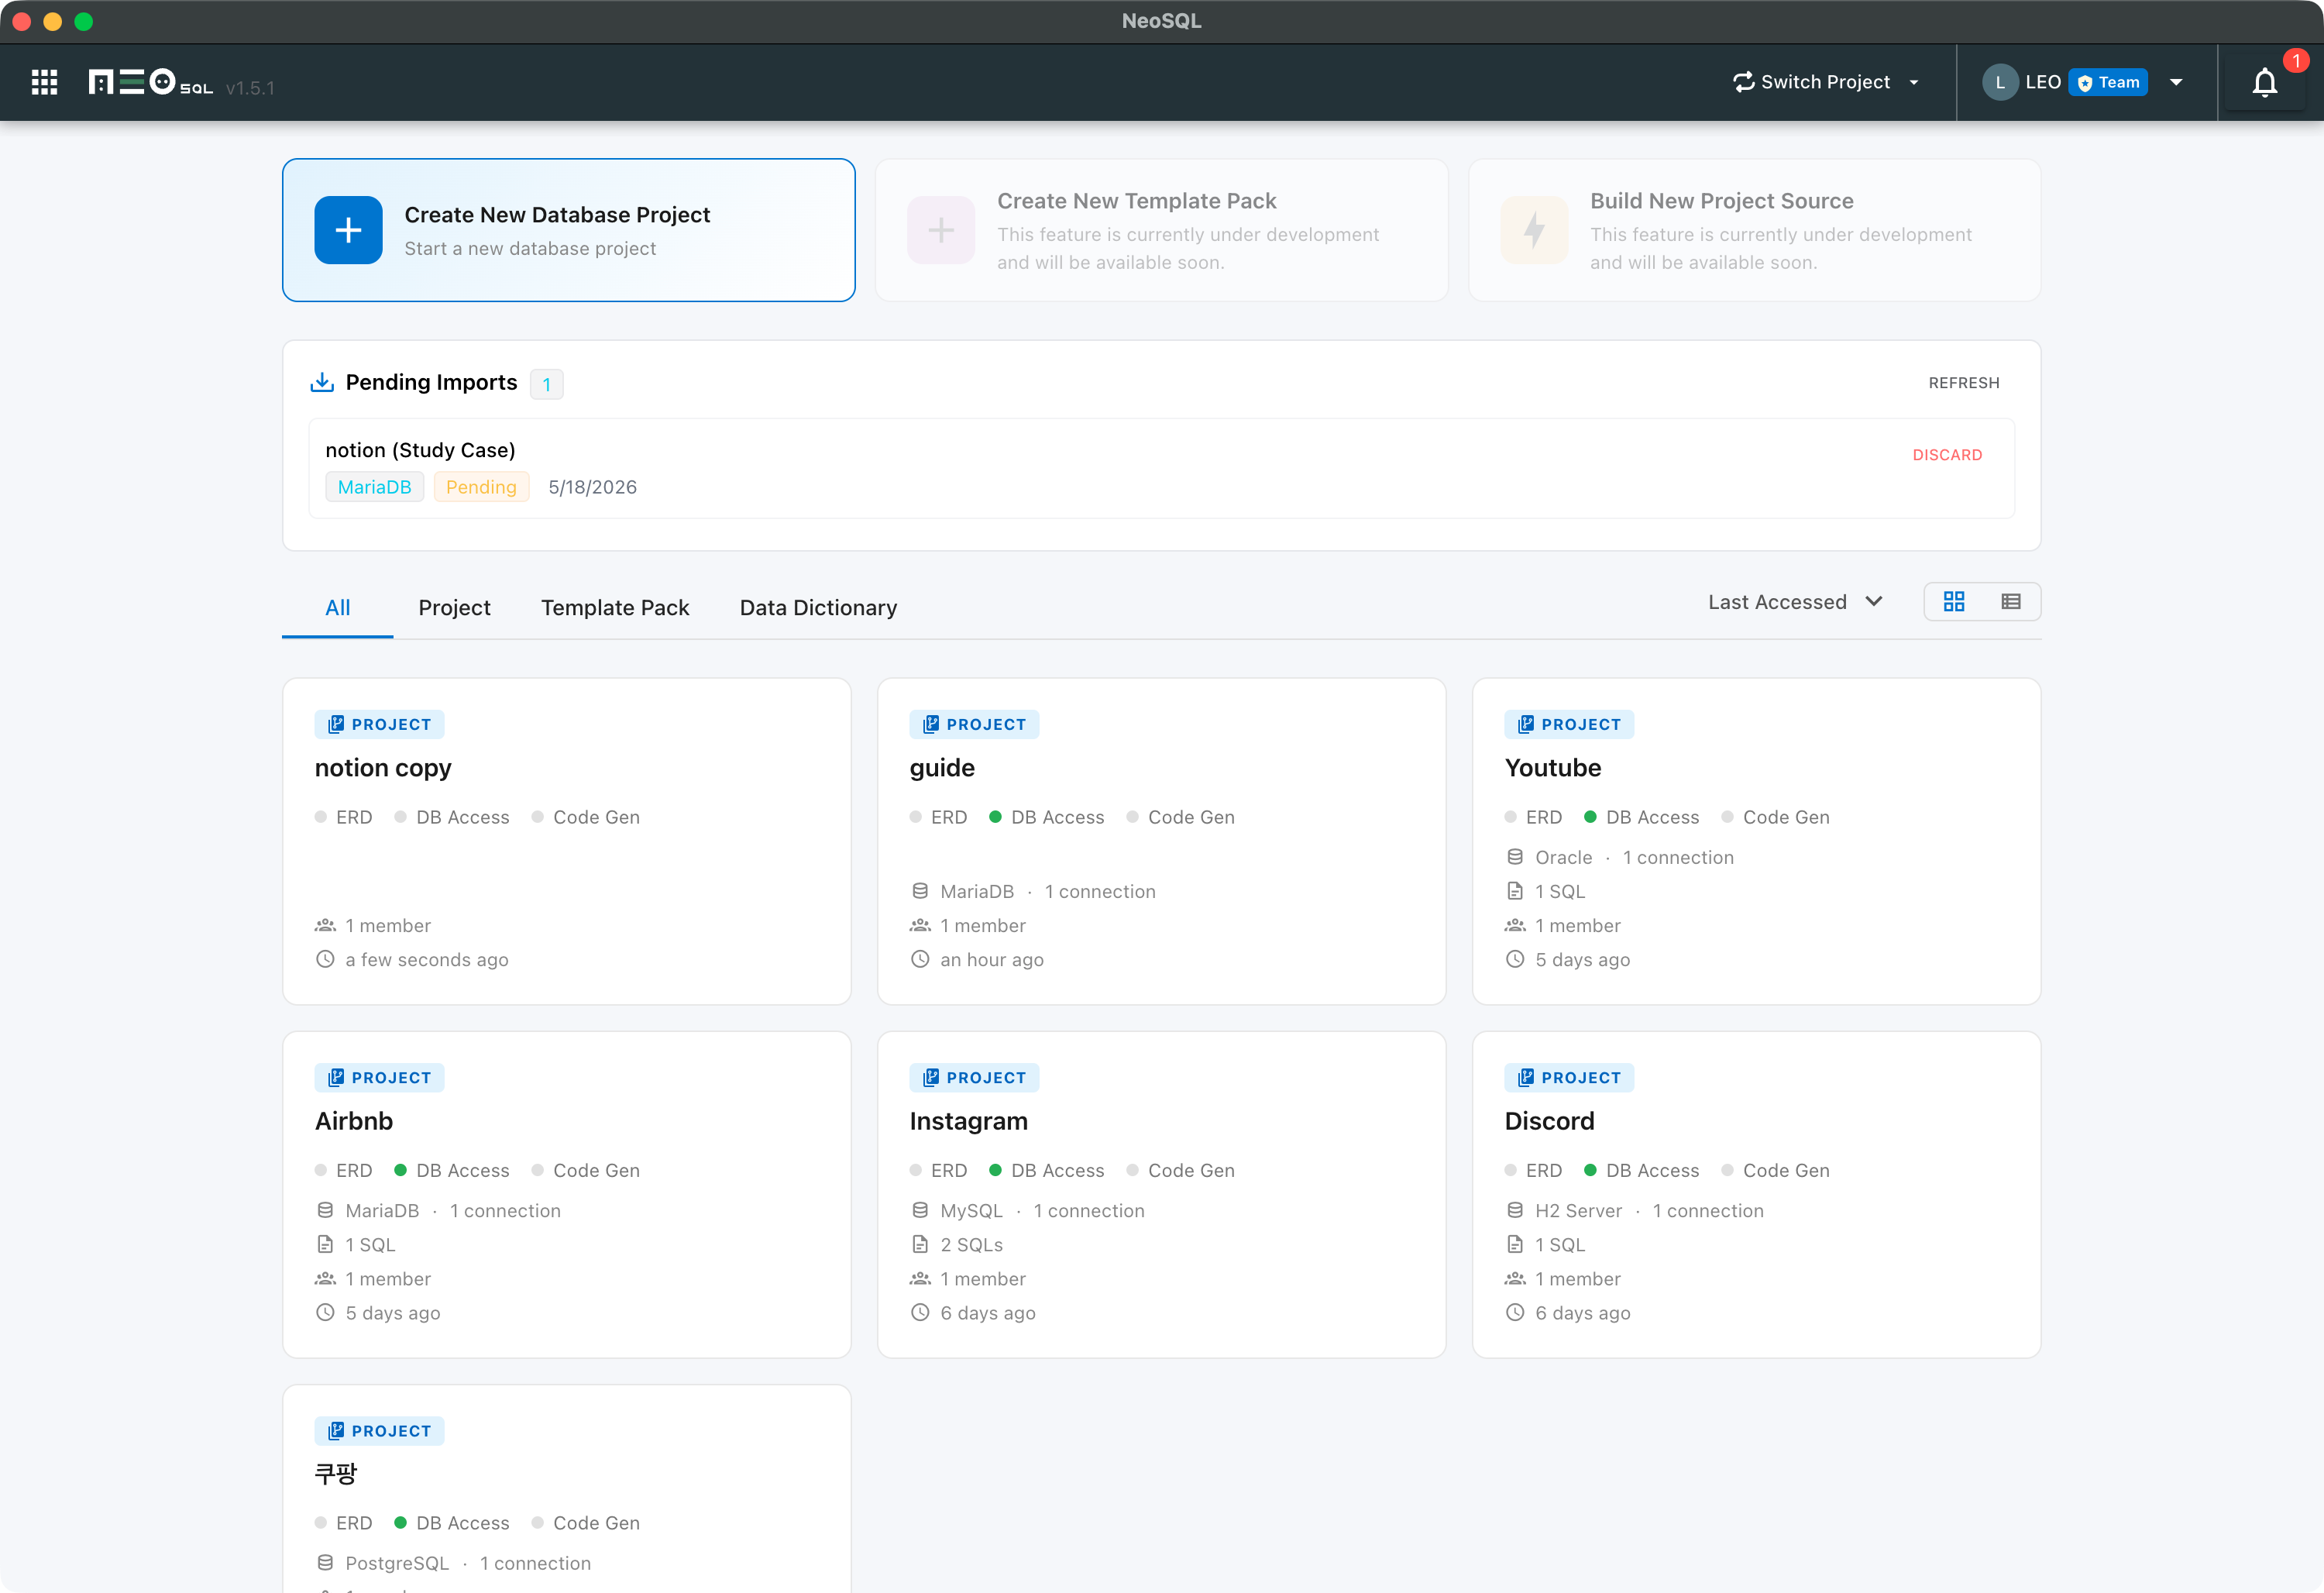Click the v1.5.1 version label

click(x=250, y=88)
